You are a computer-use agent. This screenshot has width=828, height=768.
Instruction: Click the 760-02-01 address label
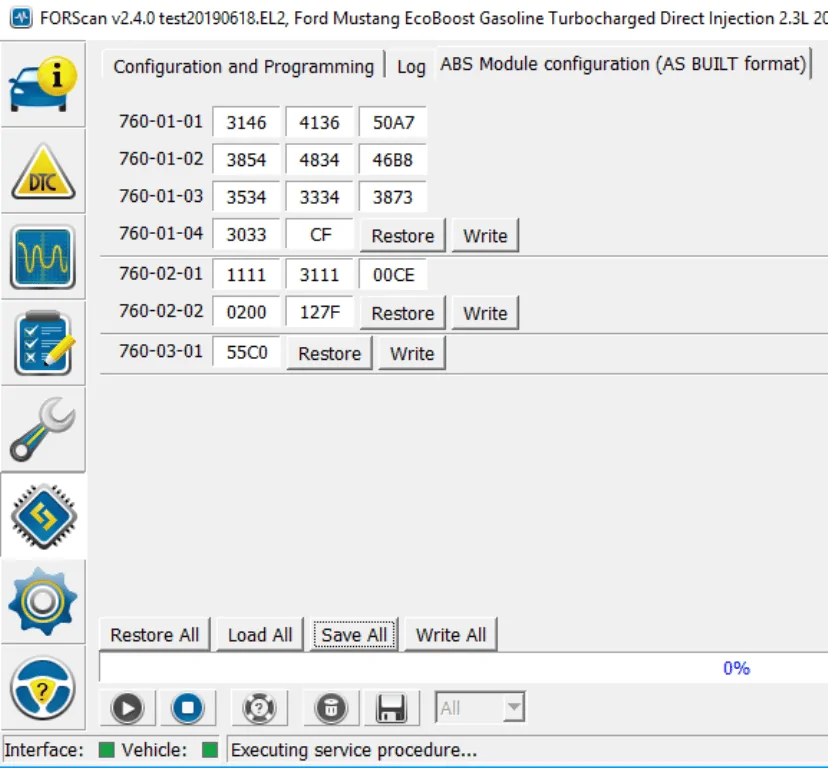[x=161, y=274]
